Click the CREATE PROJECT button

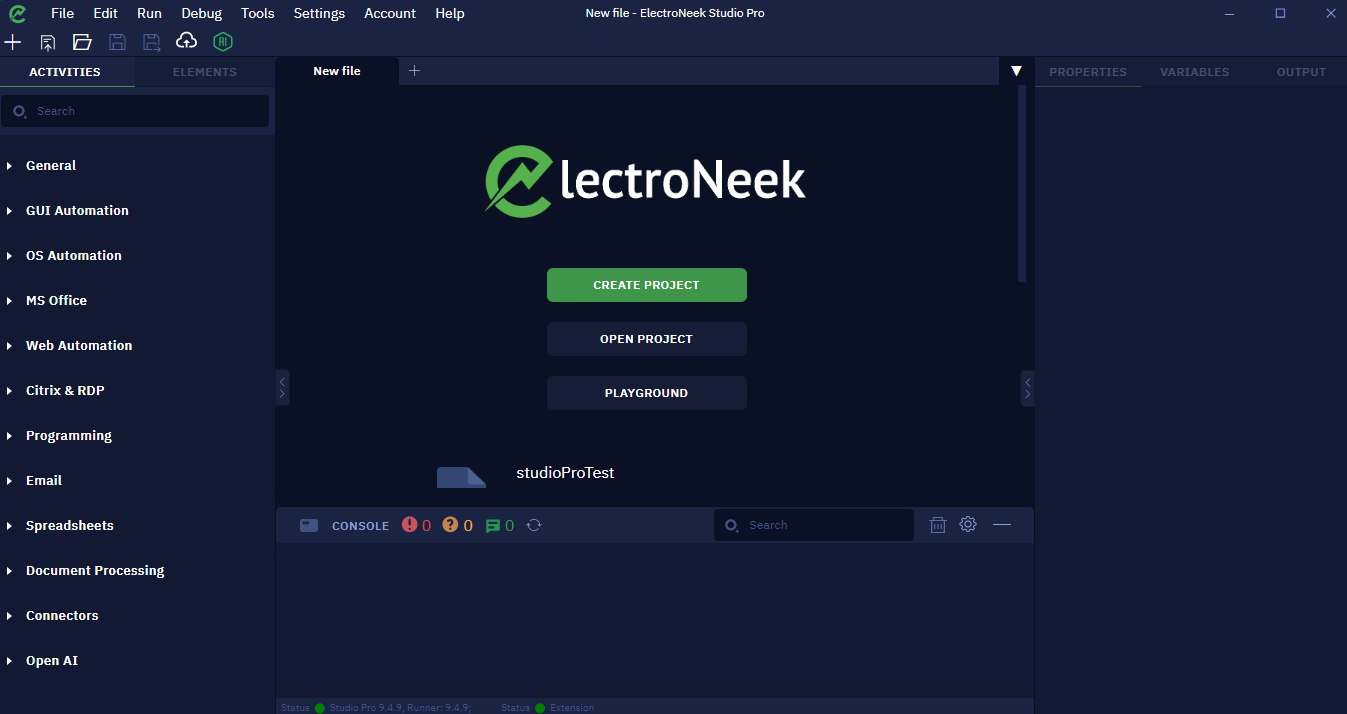[x=647, y=285]
